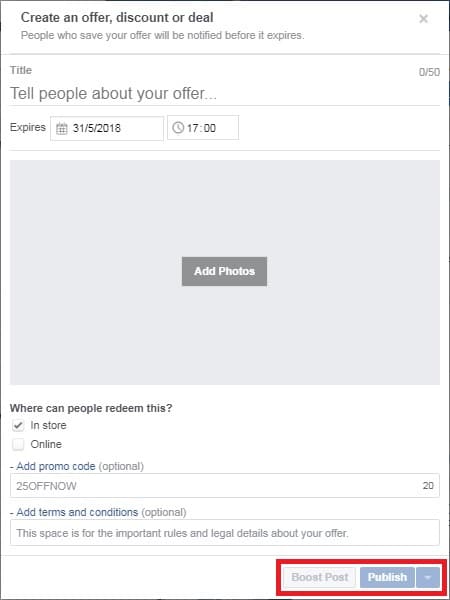450x600 pixels.
Task: Close the create offer dialog
Action: pos(423,19)
